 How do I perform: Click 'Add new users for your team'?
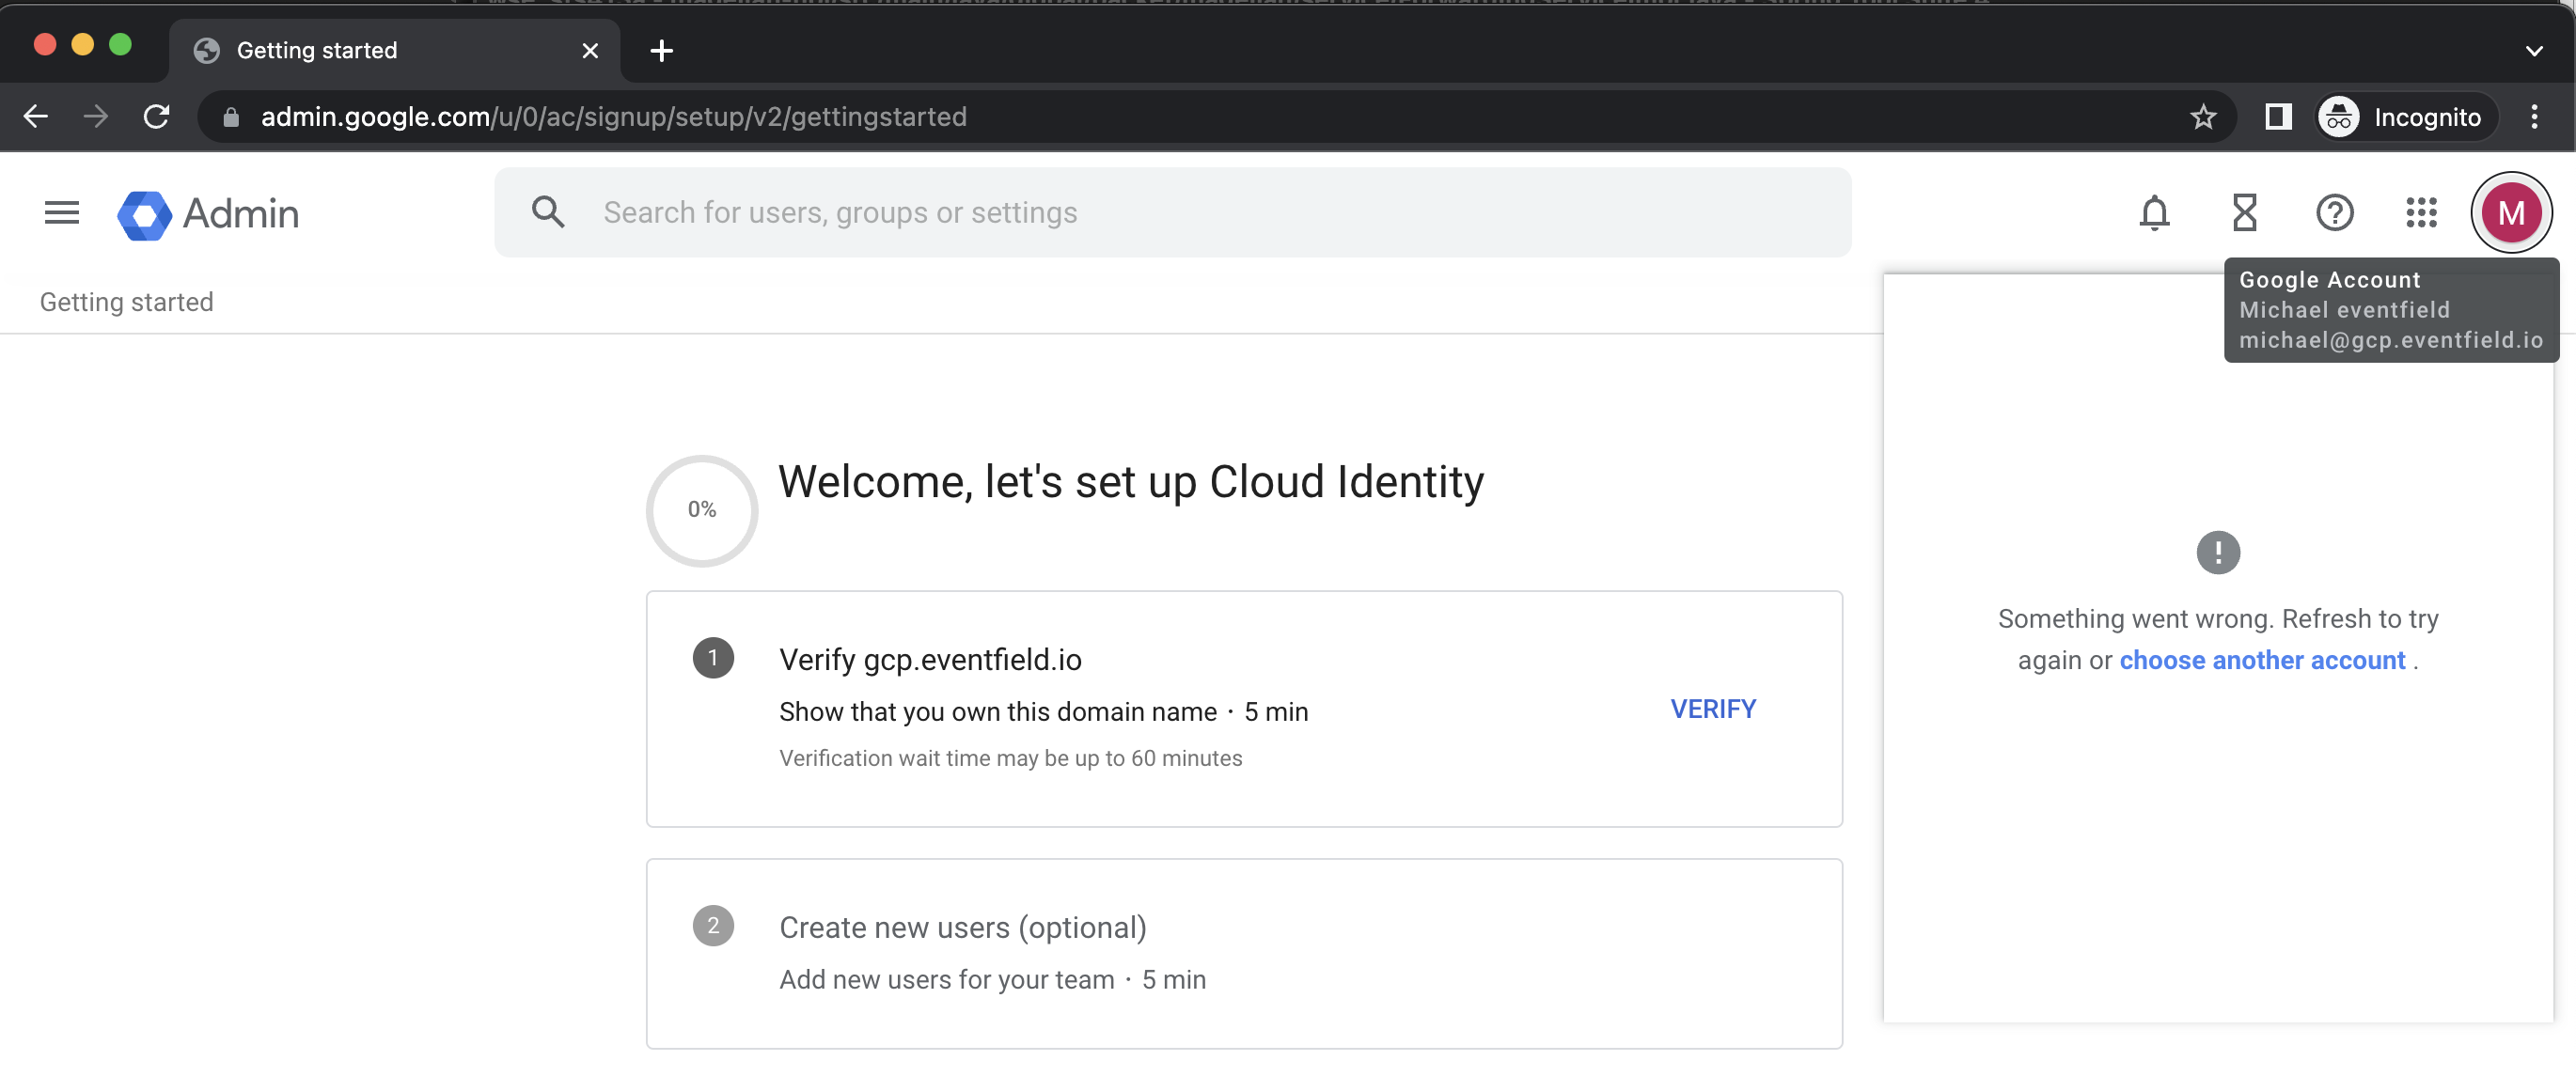tap(947, 979)
